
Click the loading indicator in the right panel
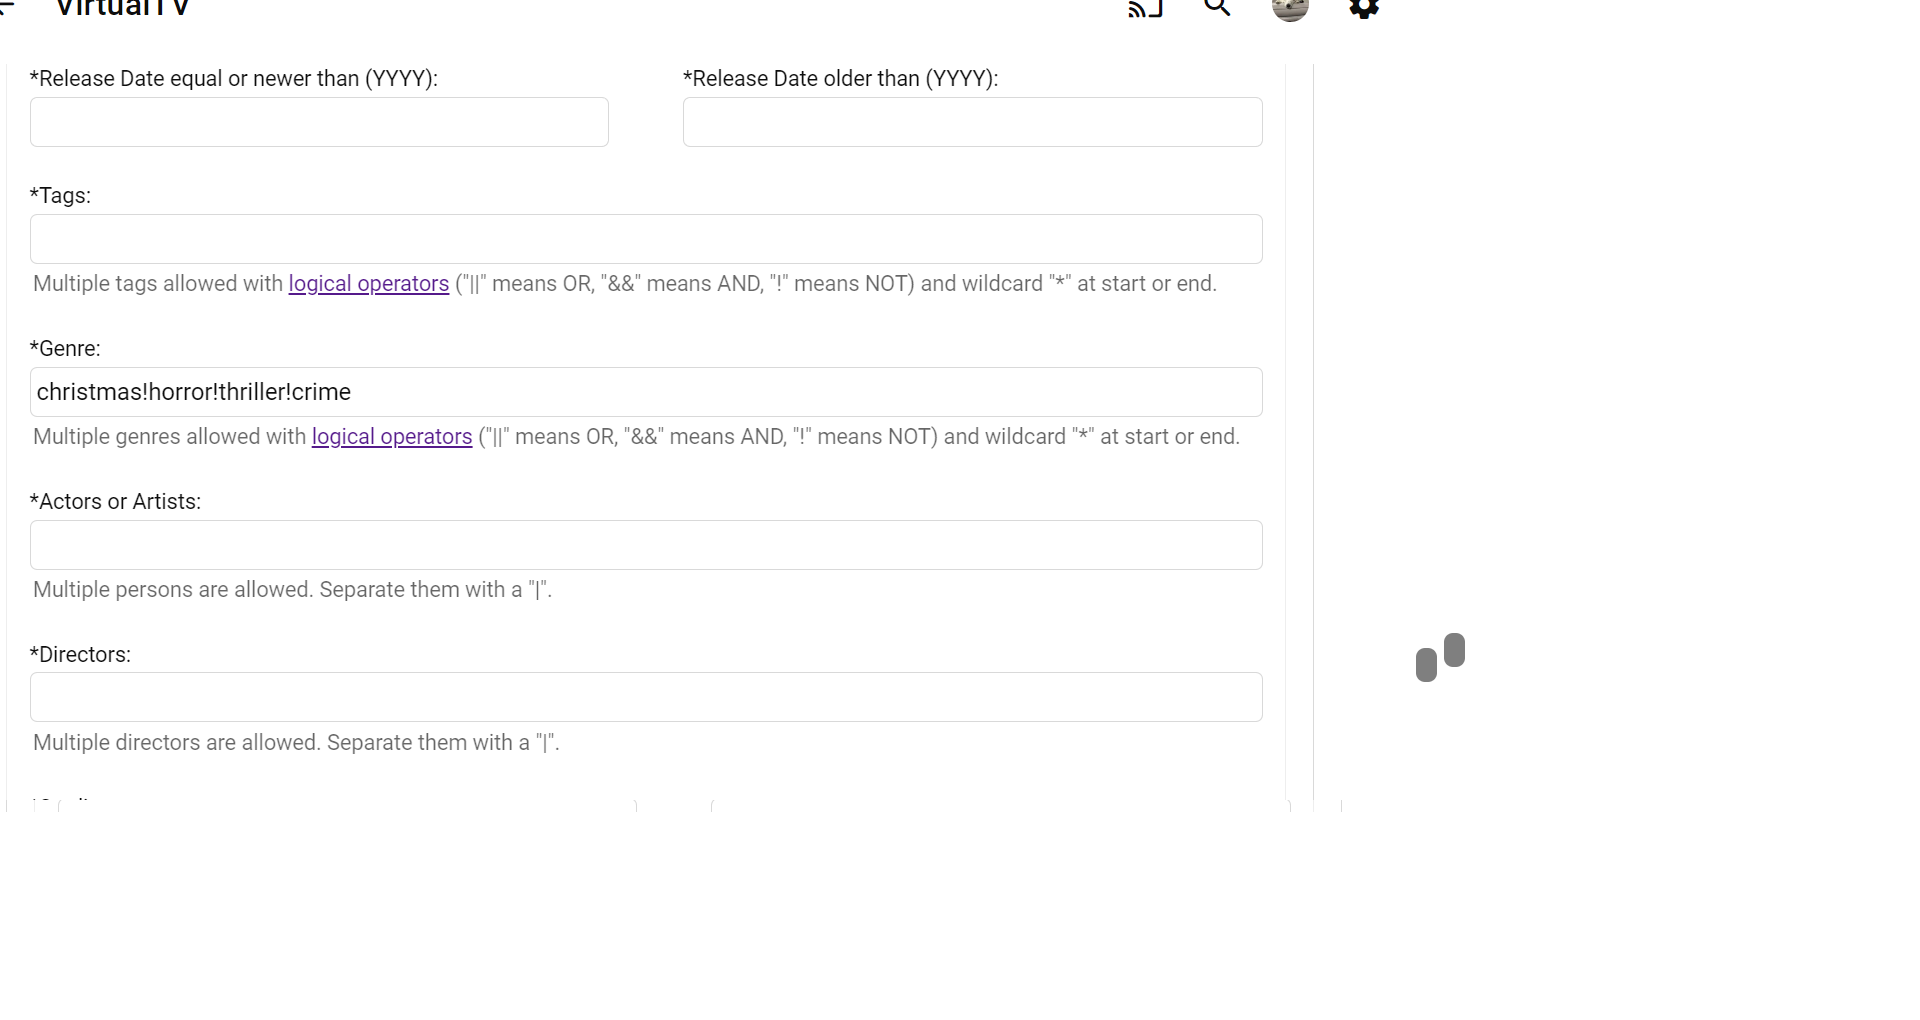tap(1440, 657)
